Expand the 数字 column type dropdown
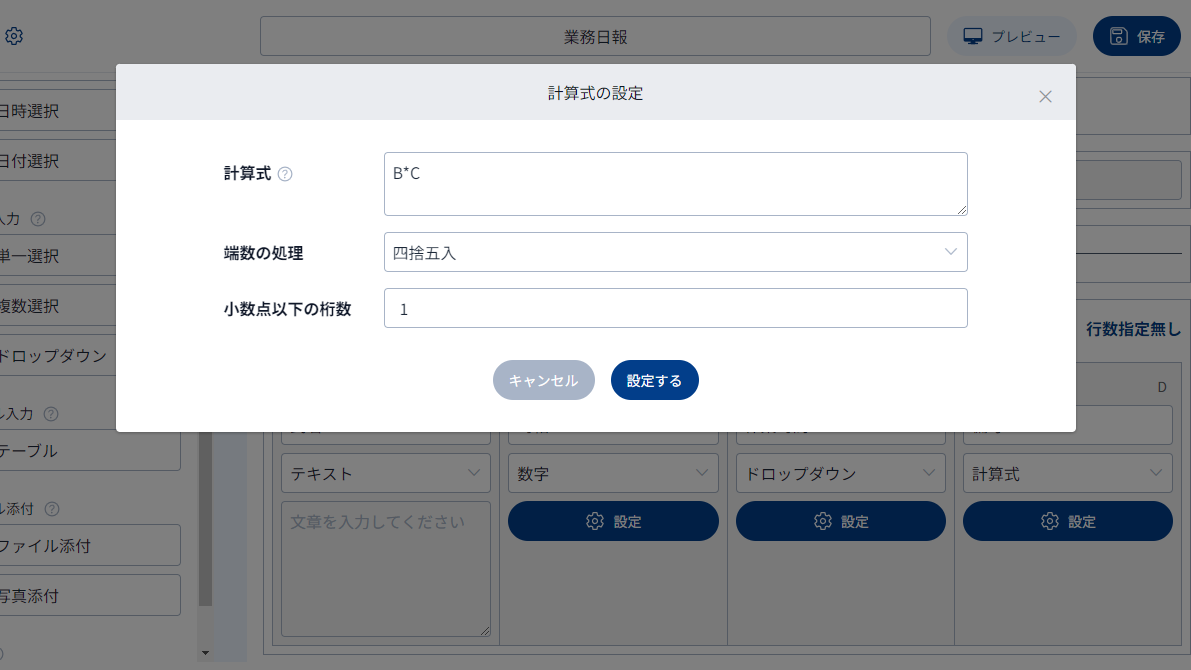 pyautogui.click(x=613, y=474)
